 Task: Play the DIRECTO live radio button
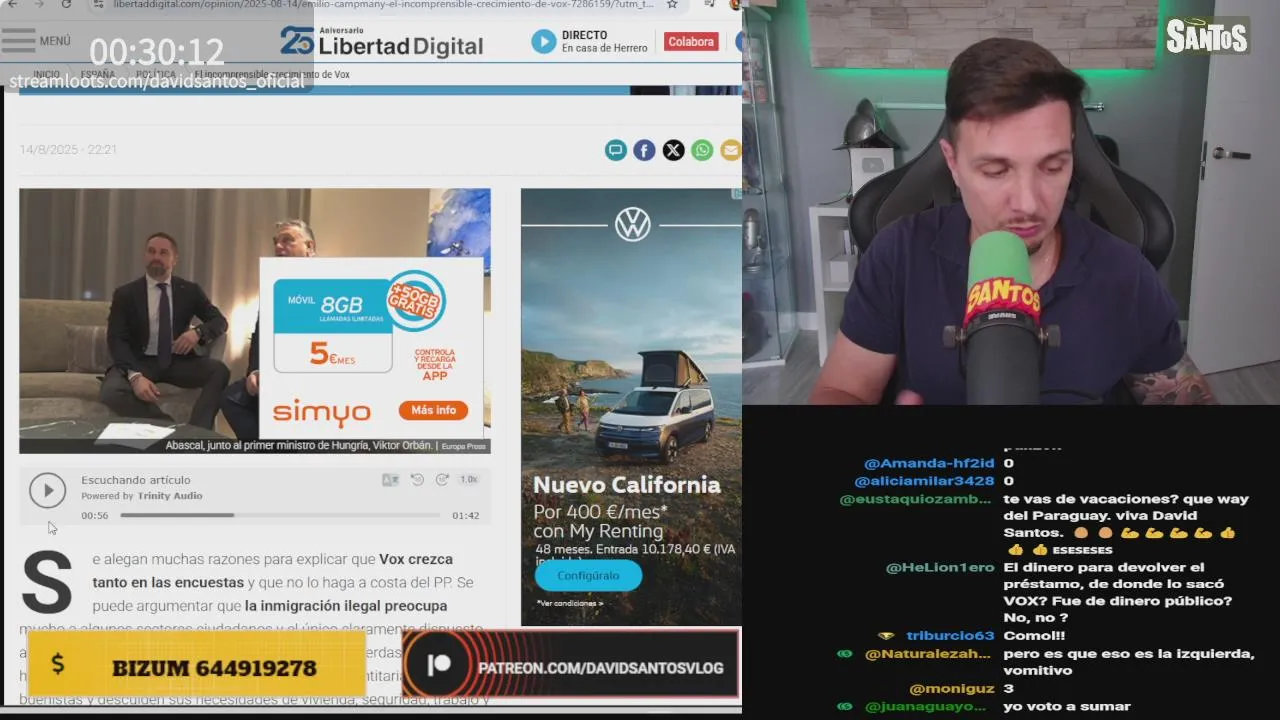(x=543, y=41)
